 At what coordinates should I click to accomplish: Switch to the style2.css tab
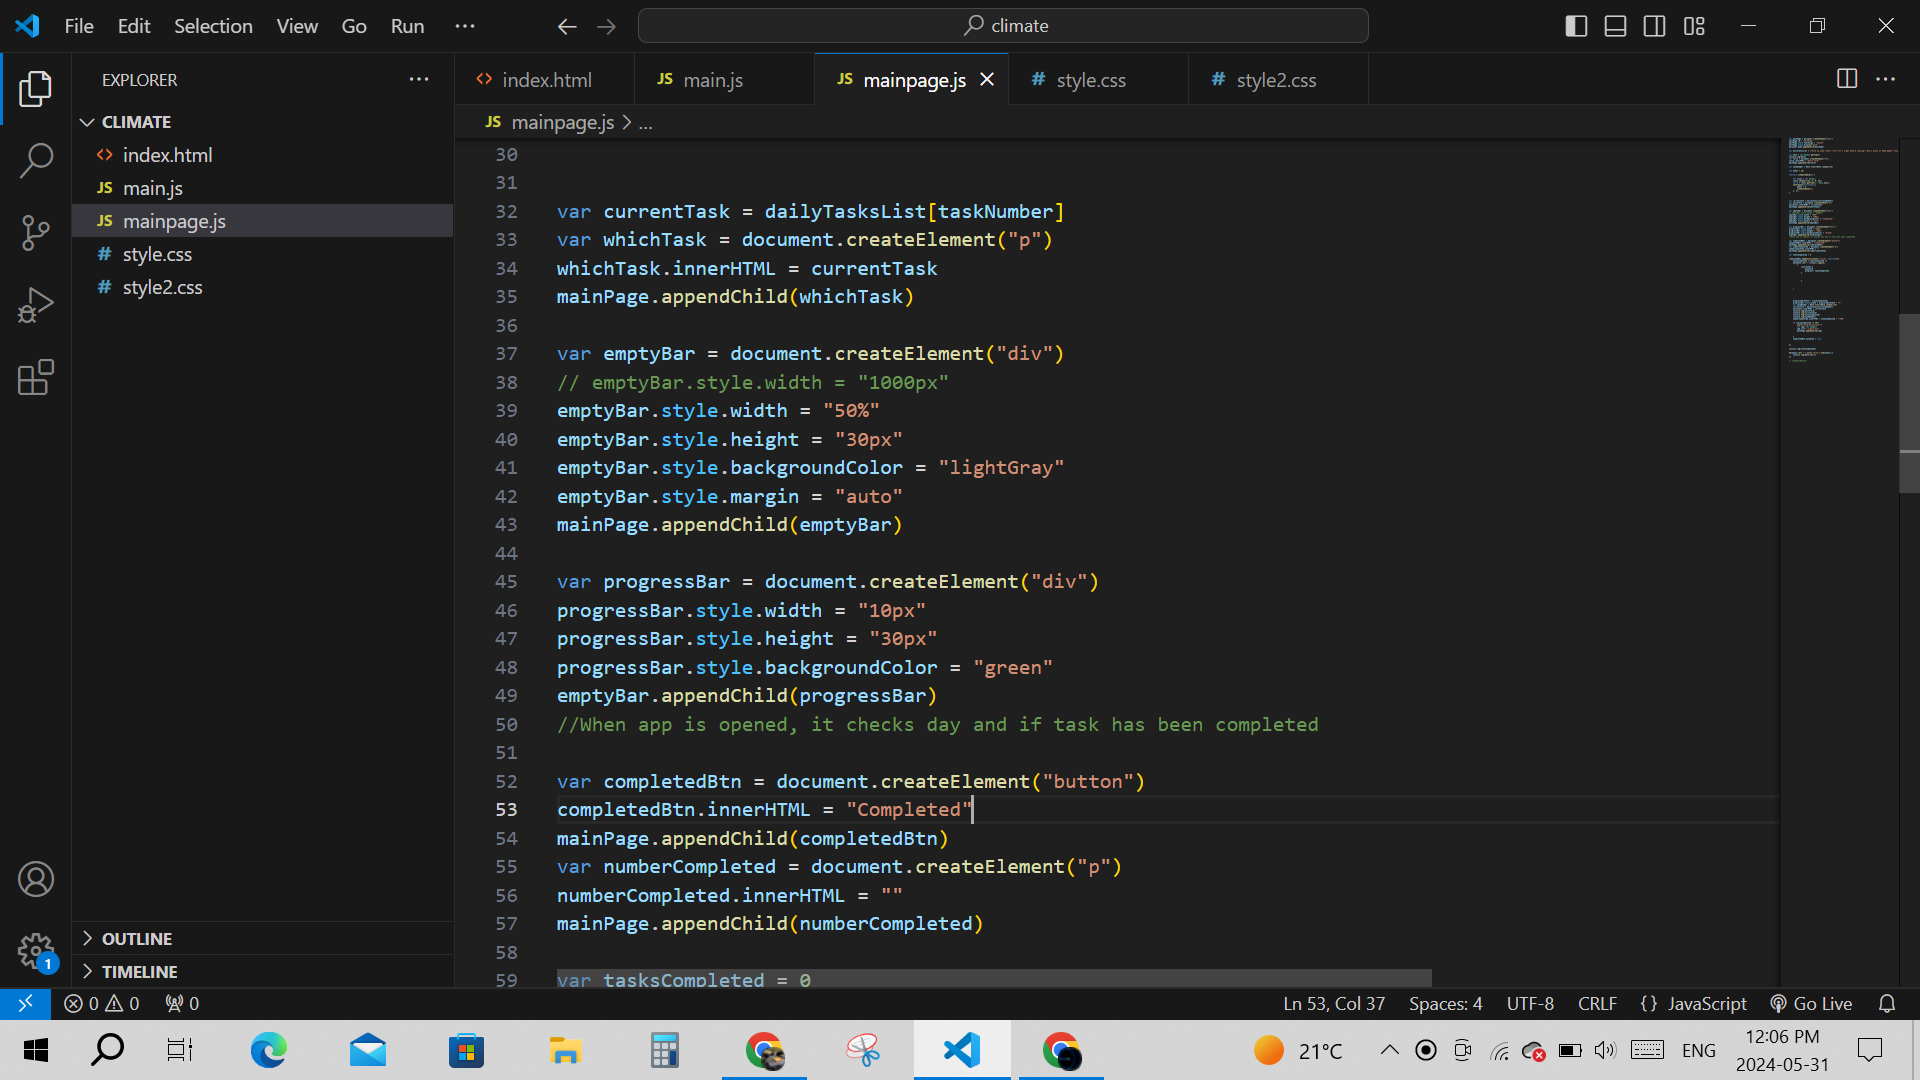click(1275, 80)
